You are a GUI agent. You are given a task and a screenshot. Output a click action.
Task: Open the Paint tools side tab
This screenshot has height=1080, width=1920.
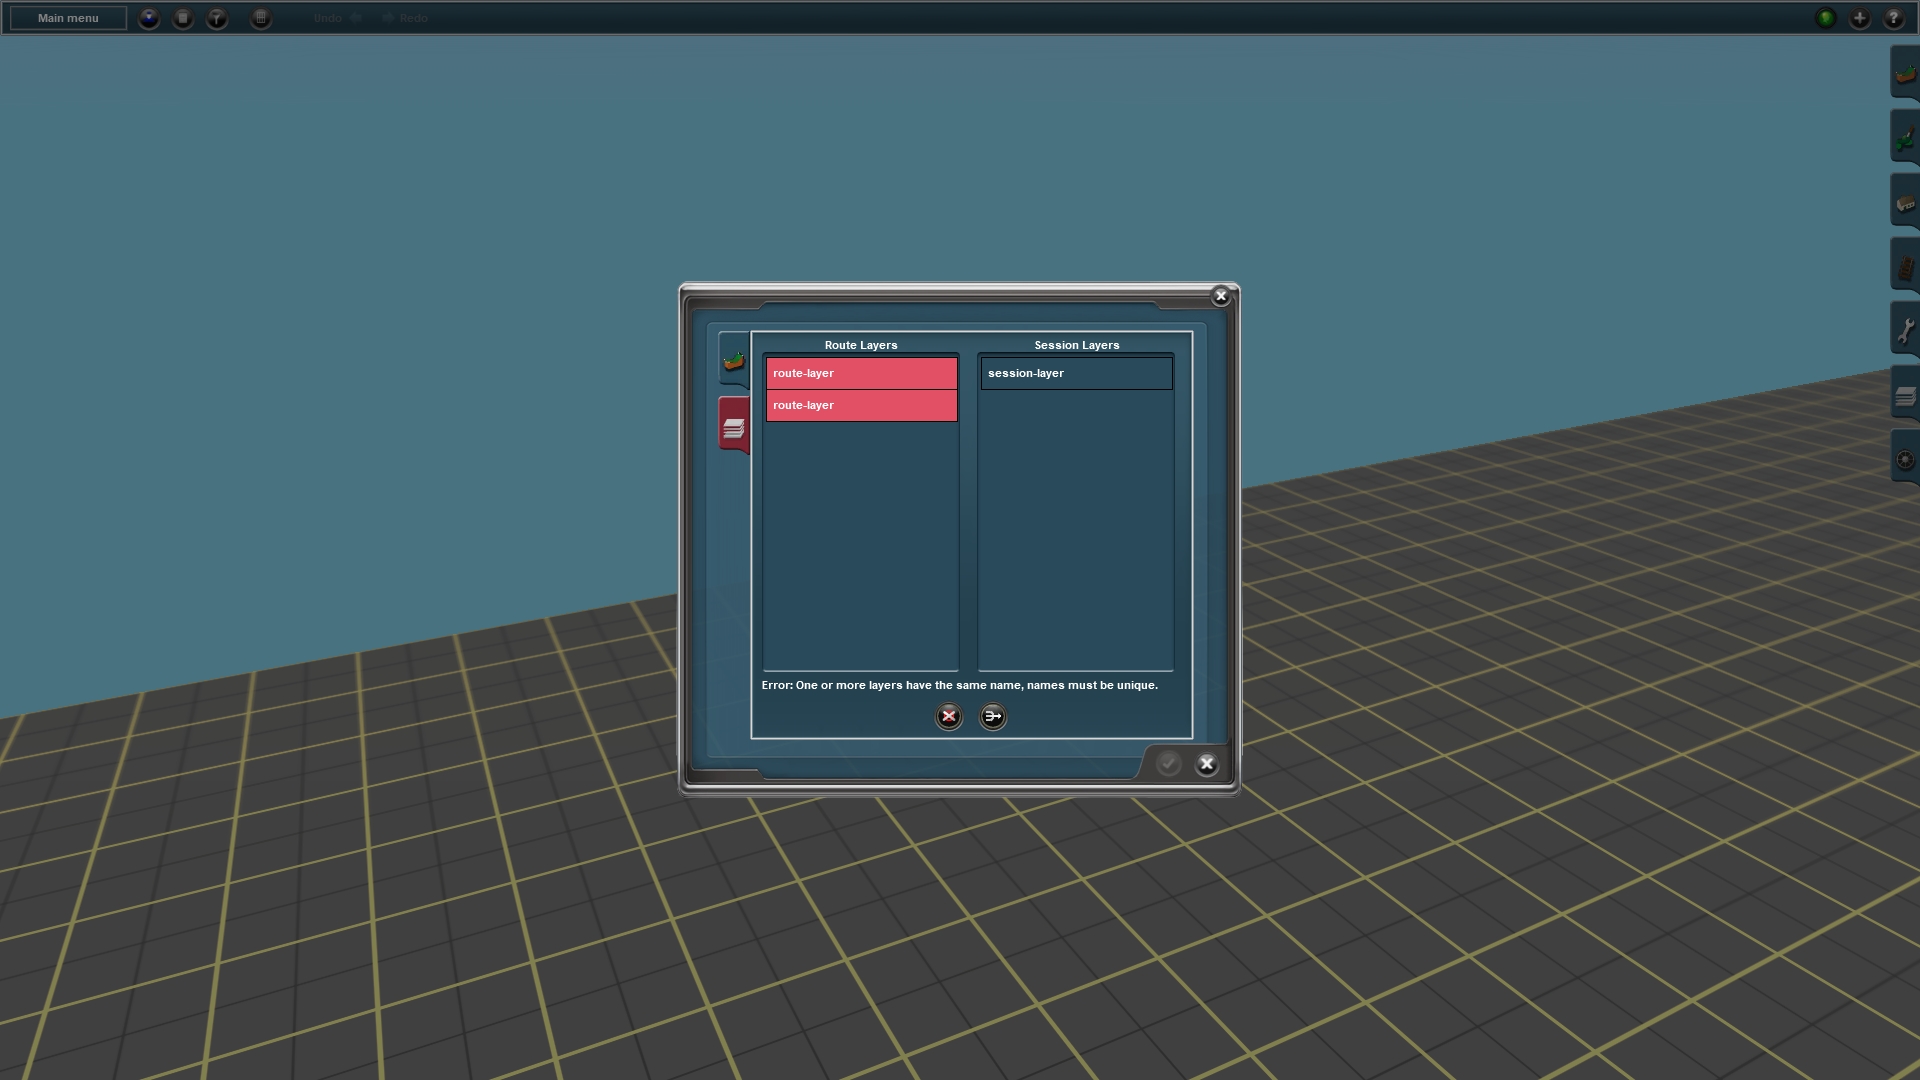click(x=1904, y=138)
